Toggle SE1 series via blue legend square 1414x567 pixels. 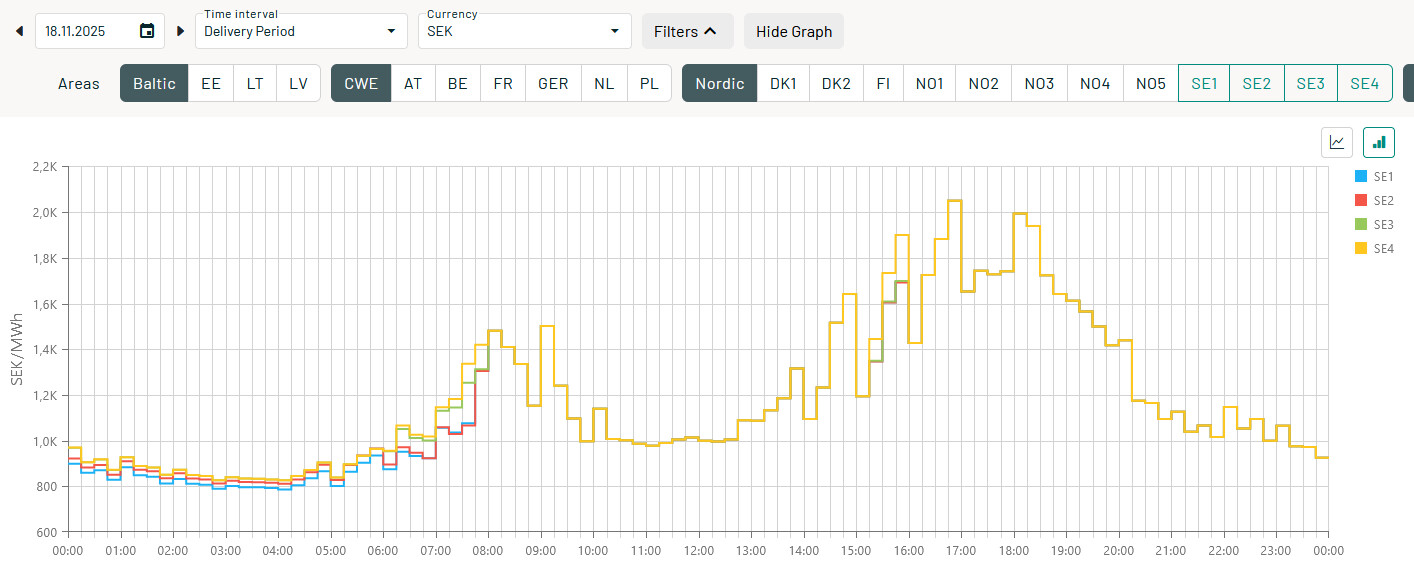coord(1359,177)
